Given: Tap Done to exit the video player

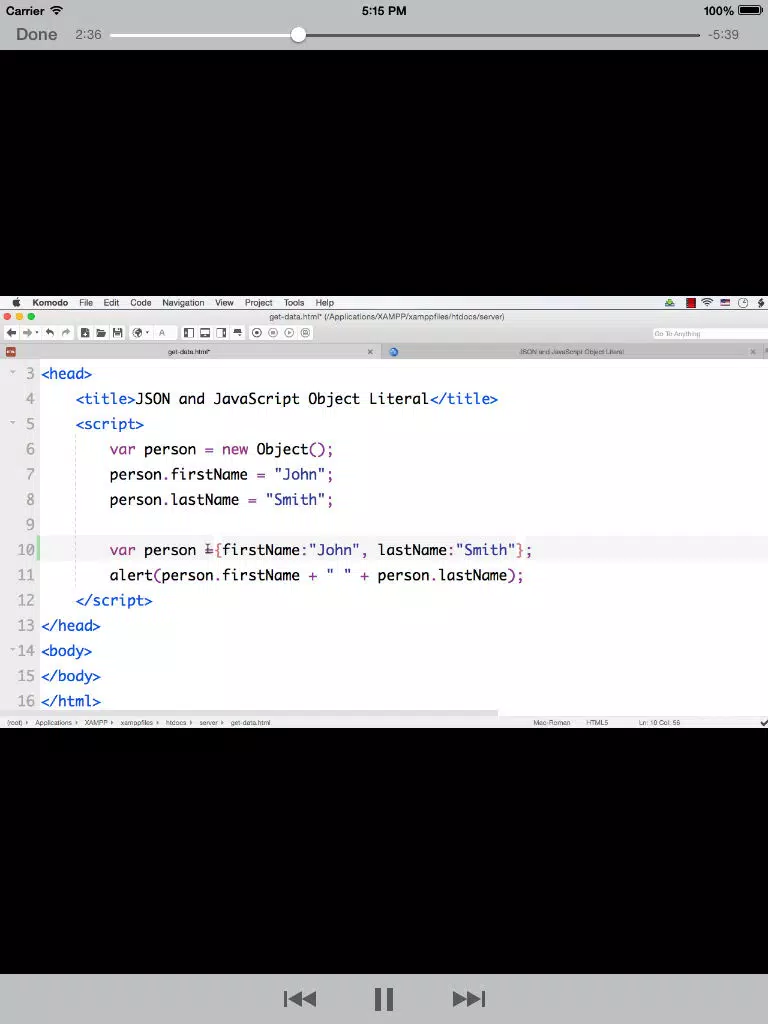Looking at the screenshot, I should point(37,35).
